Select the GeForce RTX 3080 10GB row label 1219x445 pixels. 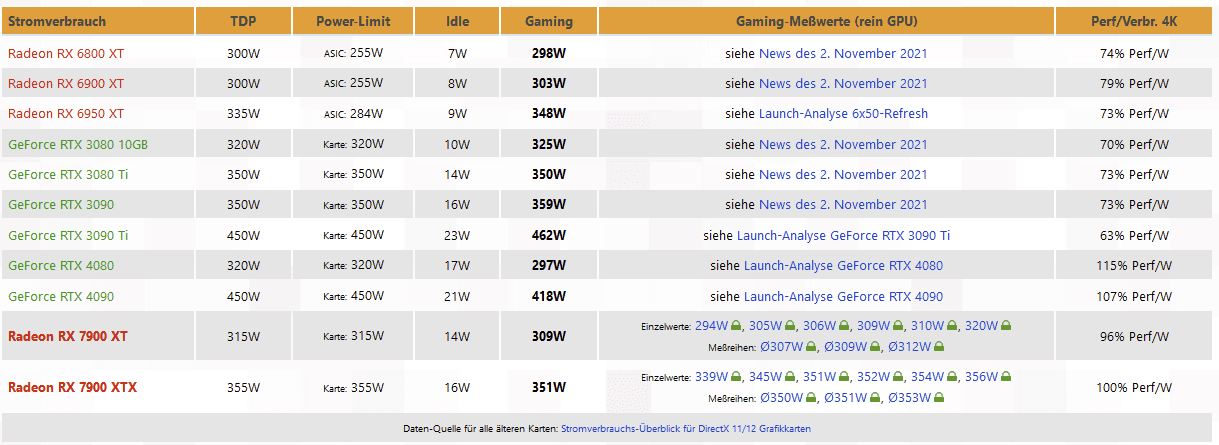[x=78, y=144]
